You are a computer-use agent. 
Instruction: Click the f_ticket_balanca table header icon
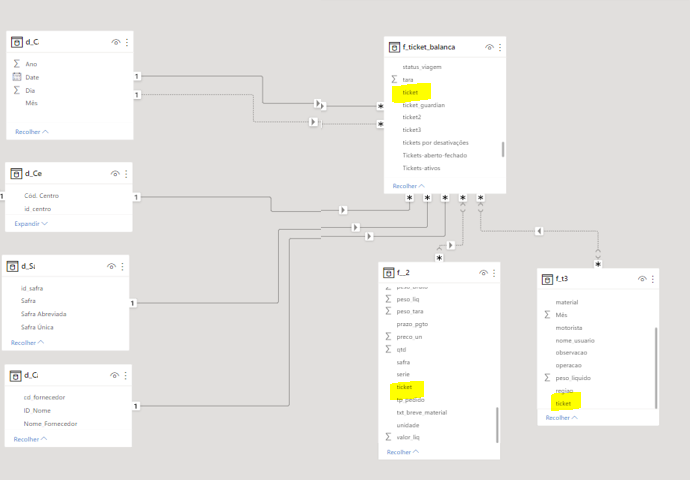pyautogui.click(x=394, y=47)
